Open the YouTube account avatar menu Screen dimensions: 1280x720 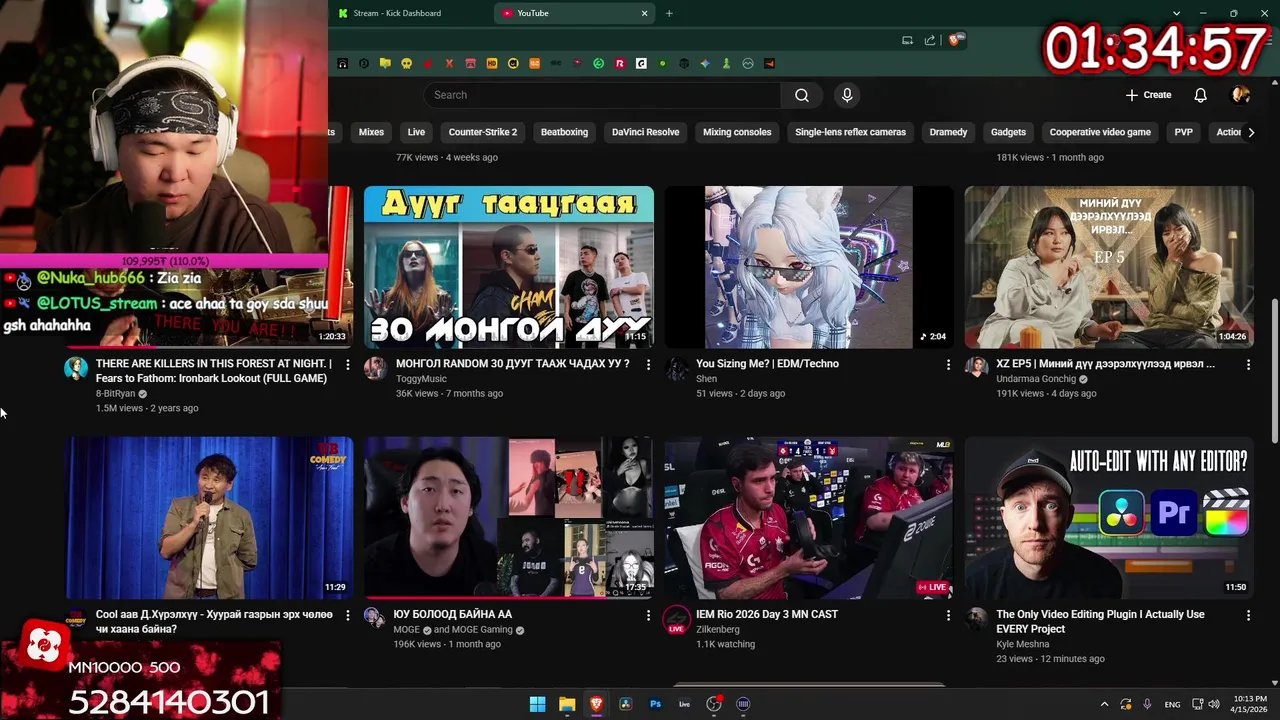(1241, 95)
